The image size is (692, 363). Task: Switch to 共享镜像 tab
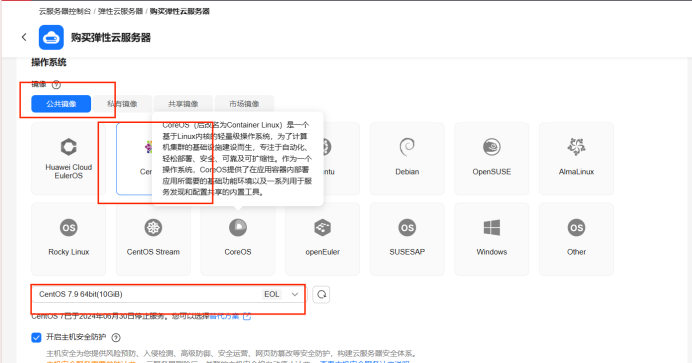point(183,104)
